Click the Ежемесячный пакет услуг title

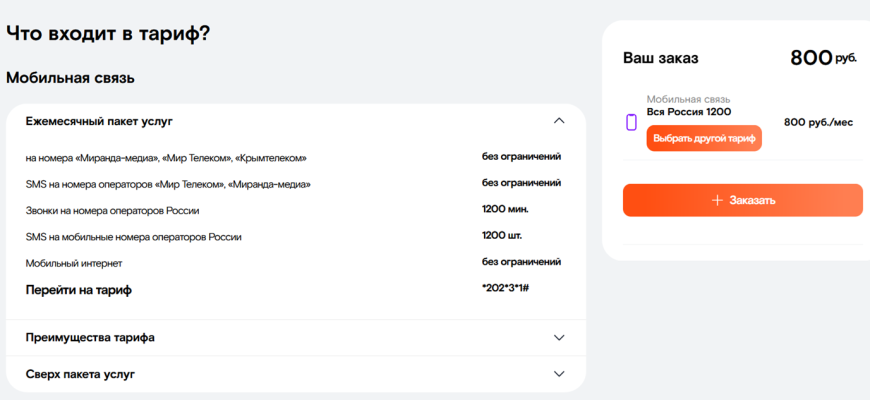99,121
